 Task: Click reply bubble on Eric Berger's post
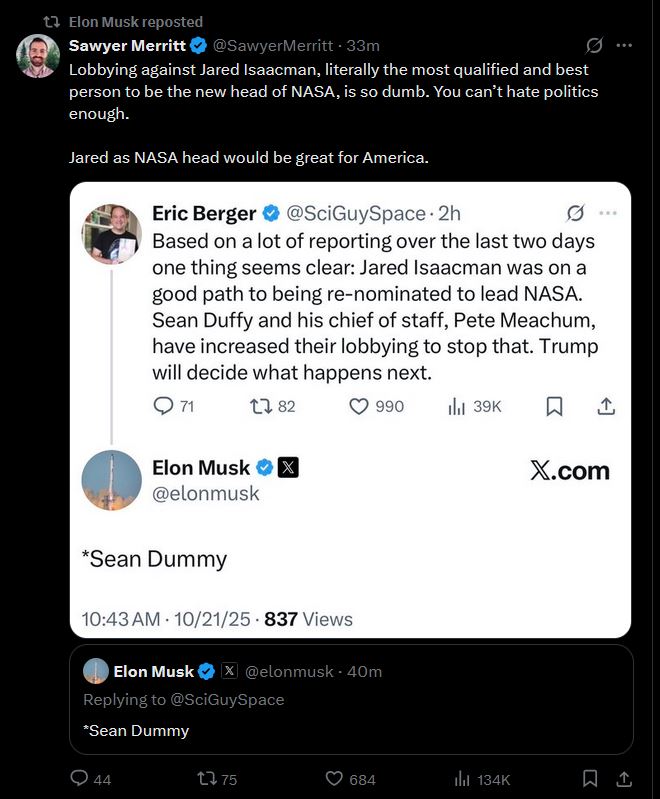coord(163,406)
